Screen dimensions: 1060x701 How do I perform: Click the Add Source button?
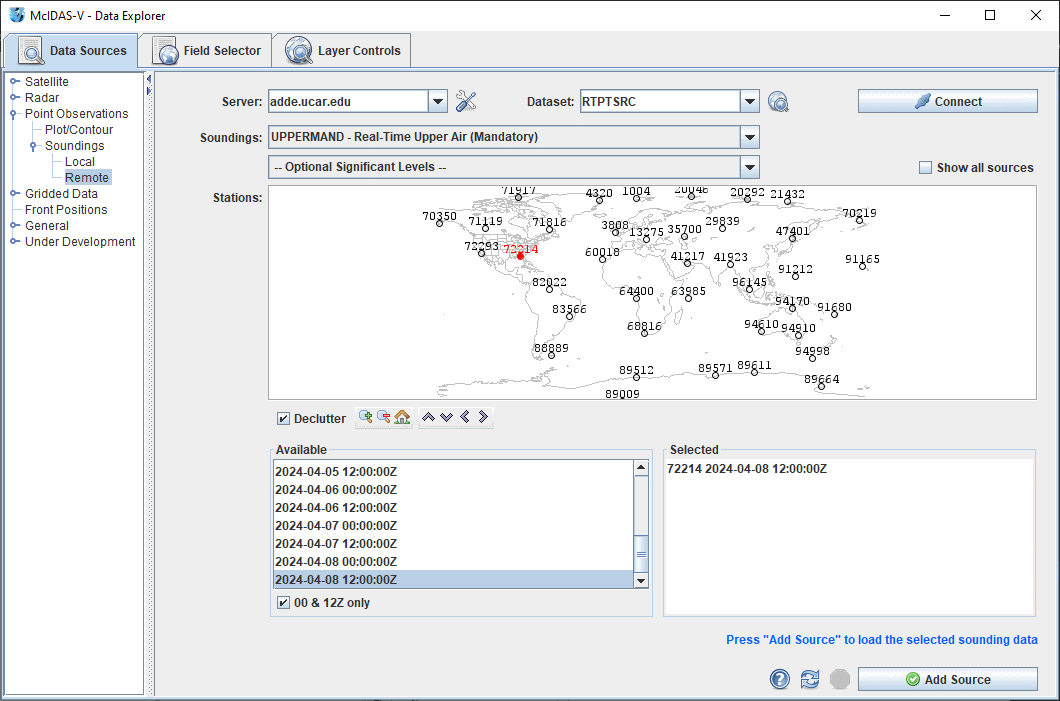947,679
